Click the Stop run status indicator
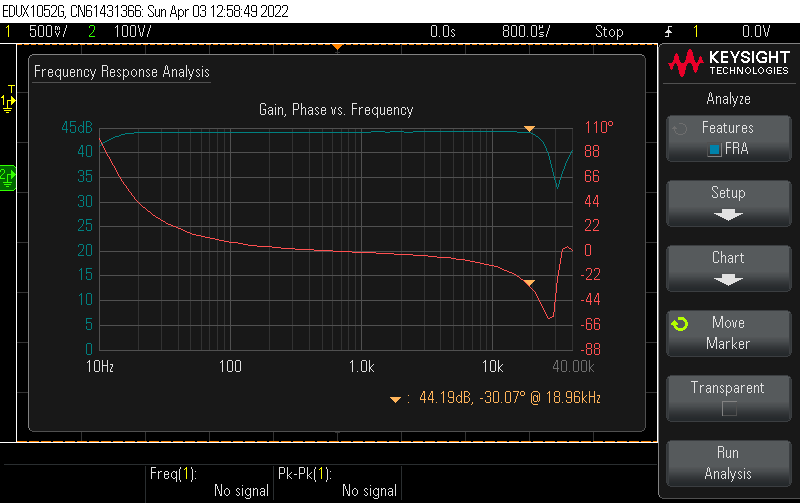800x503 pixels. (x=609, y=32)
